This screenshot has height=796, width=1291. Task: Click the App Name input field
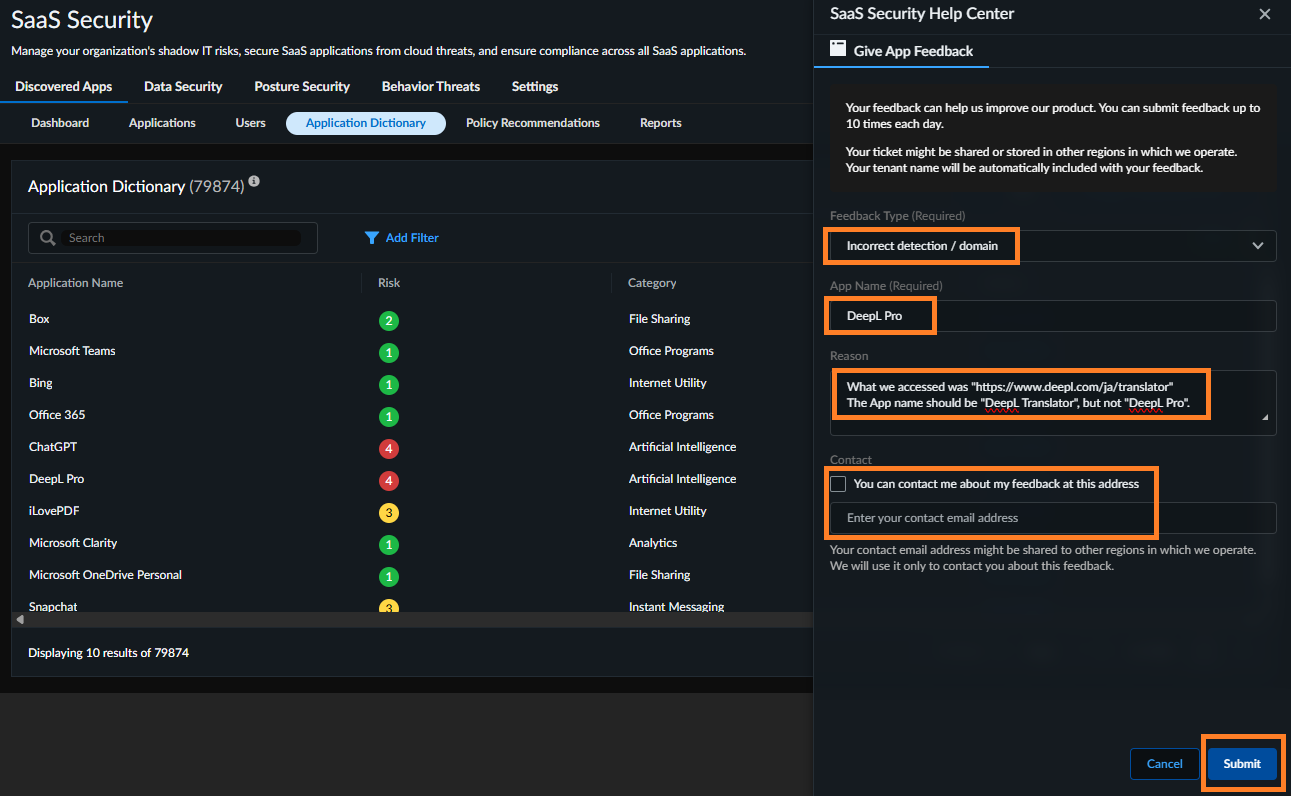pyautogui.click(x=1053, y=316)
